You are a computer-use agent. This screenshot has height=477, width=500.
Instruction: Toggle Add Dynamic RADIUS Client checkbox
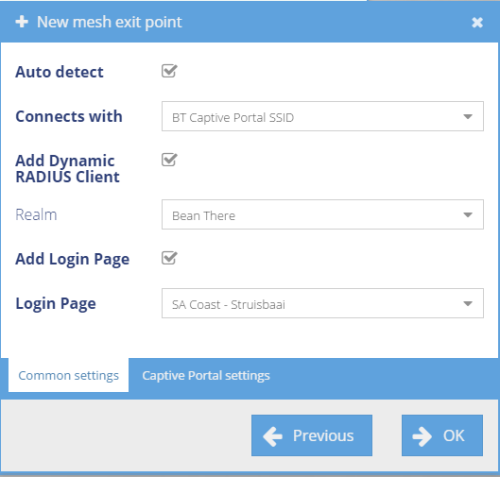[x=169, y=160]
